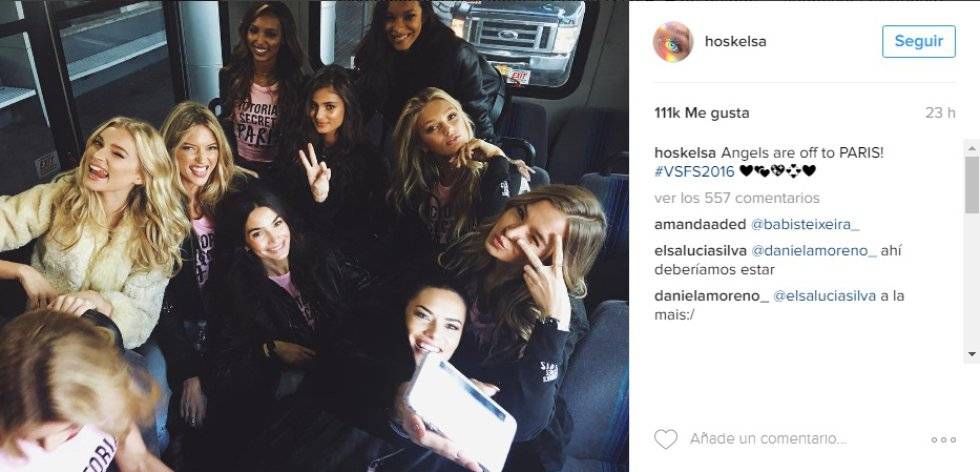The height and width of the screenshot is (472, 980).
Task: Click the comments scrollbar down arrow
Action: (x=972, y=354)
